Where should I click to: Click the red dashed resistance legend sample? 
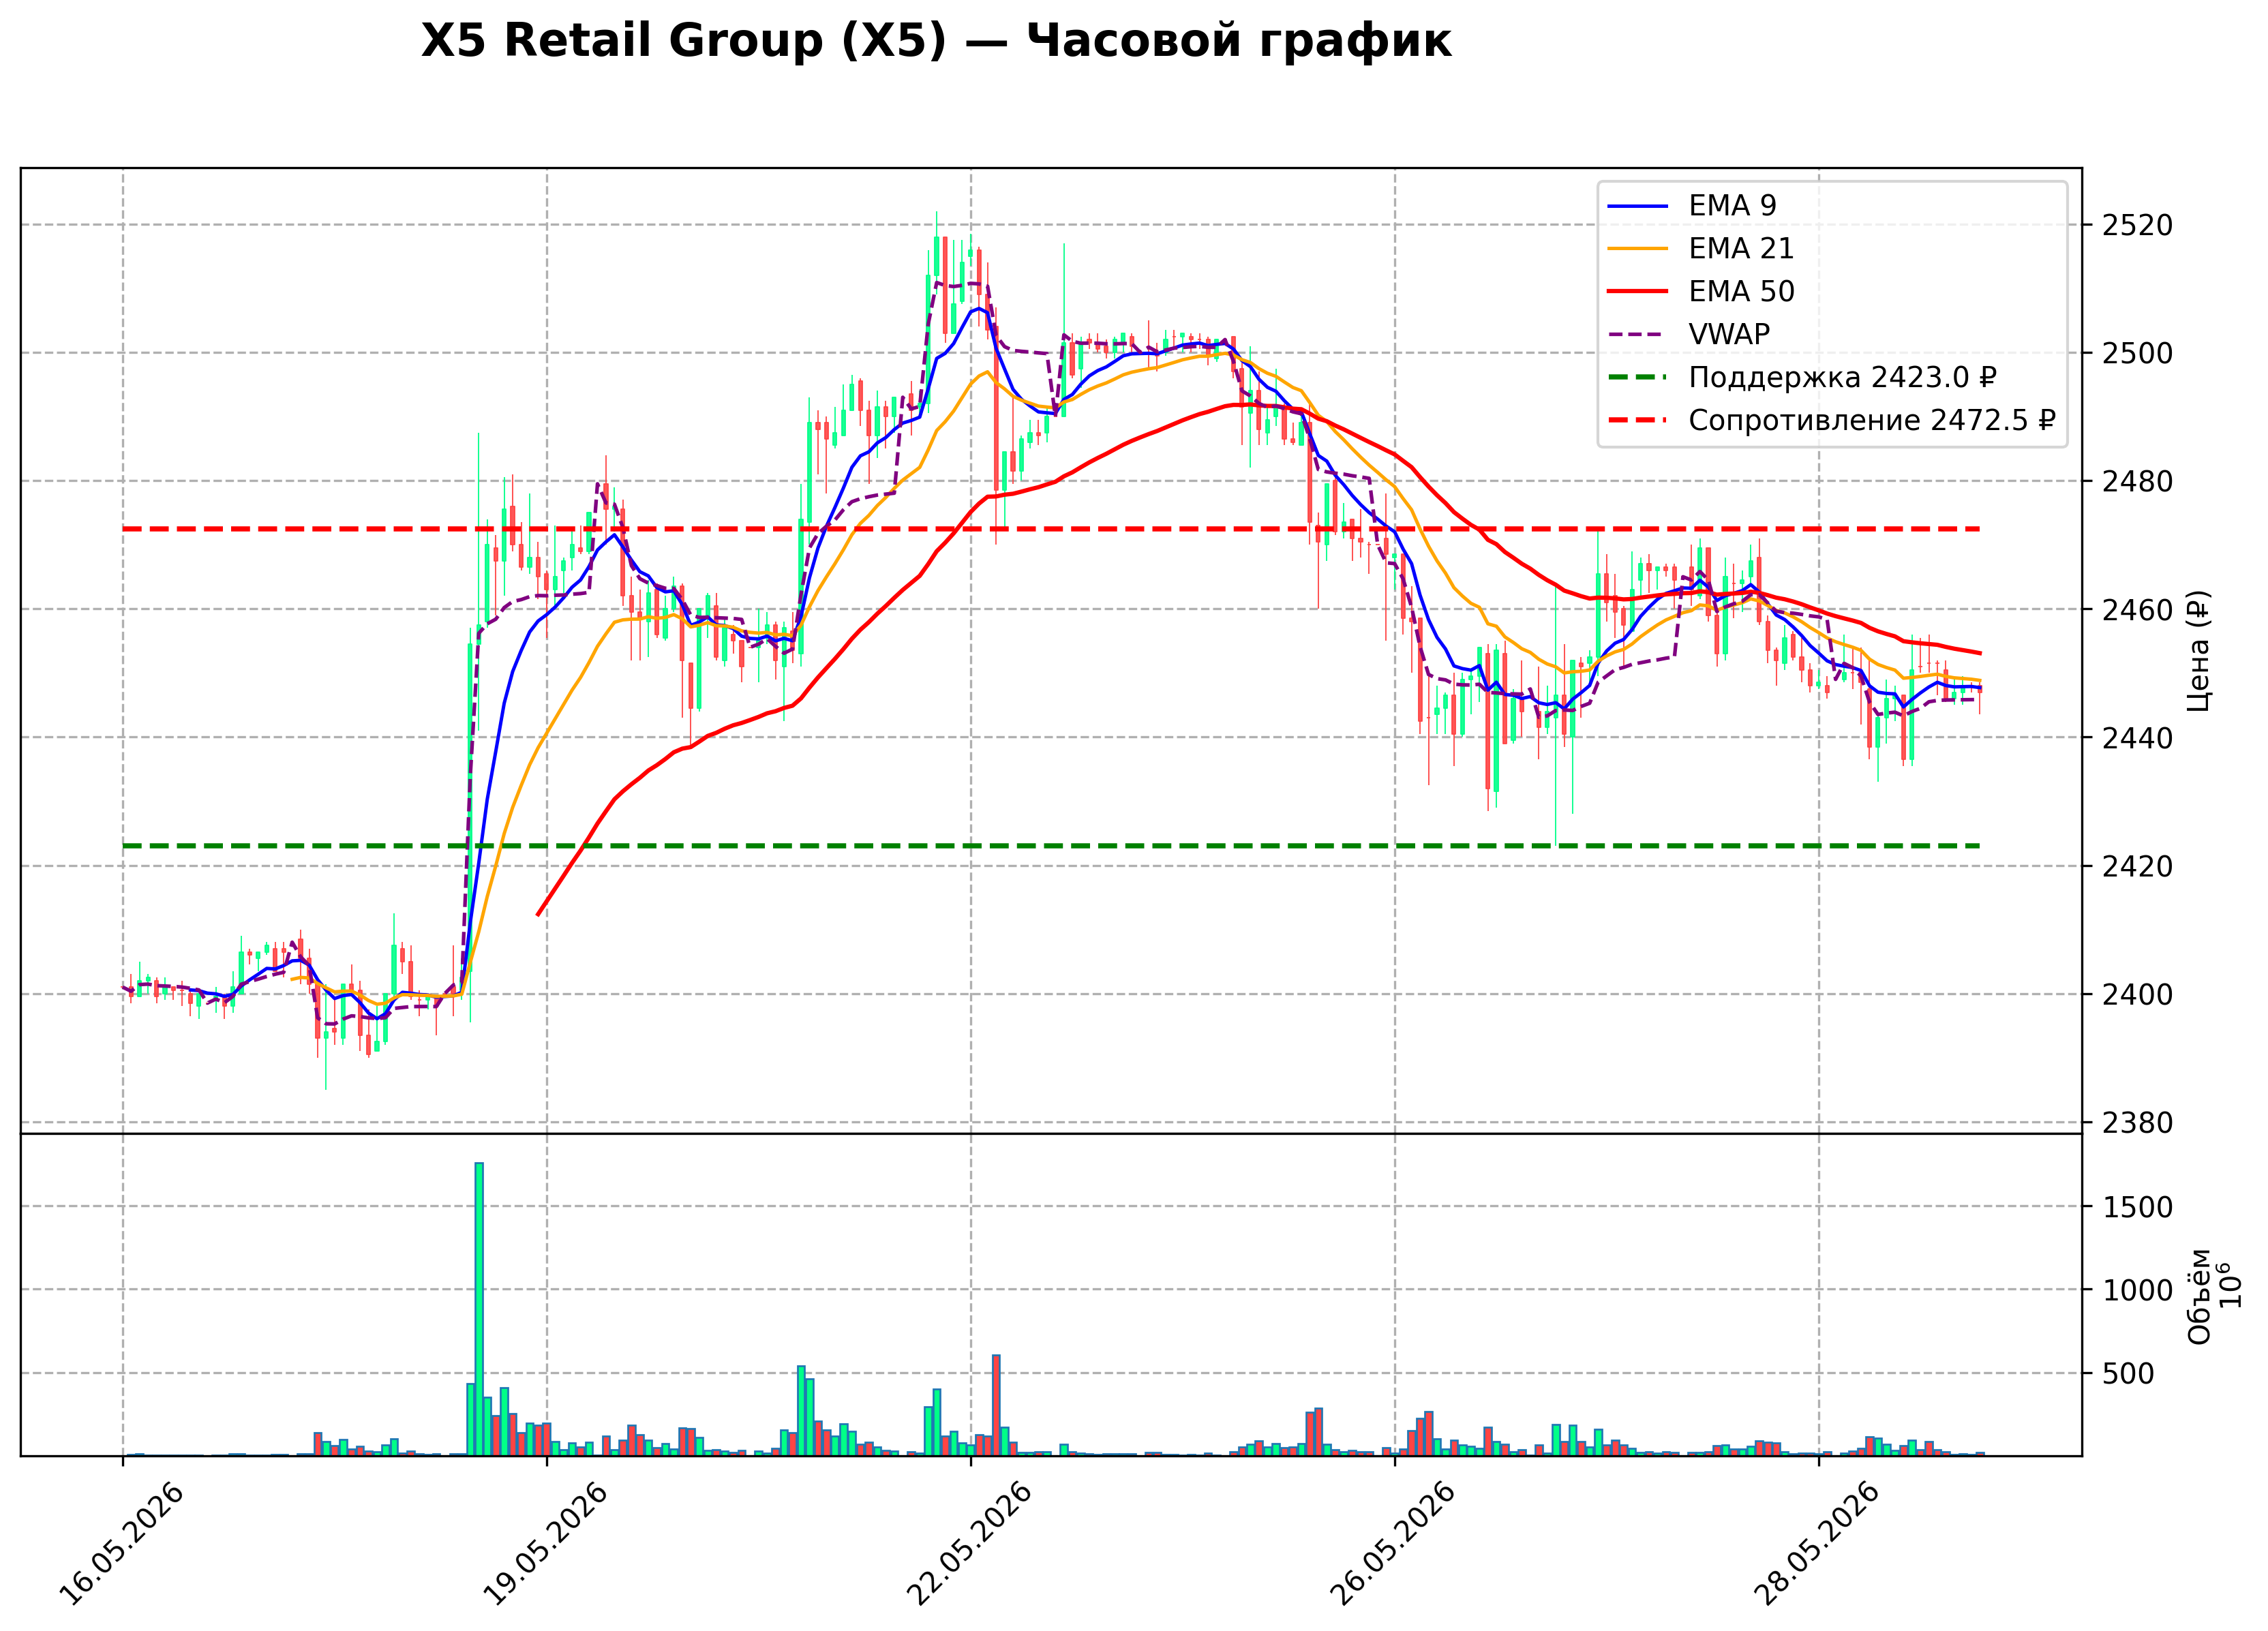point(1638,421)
